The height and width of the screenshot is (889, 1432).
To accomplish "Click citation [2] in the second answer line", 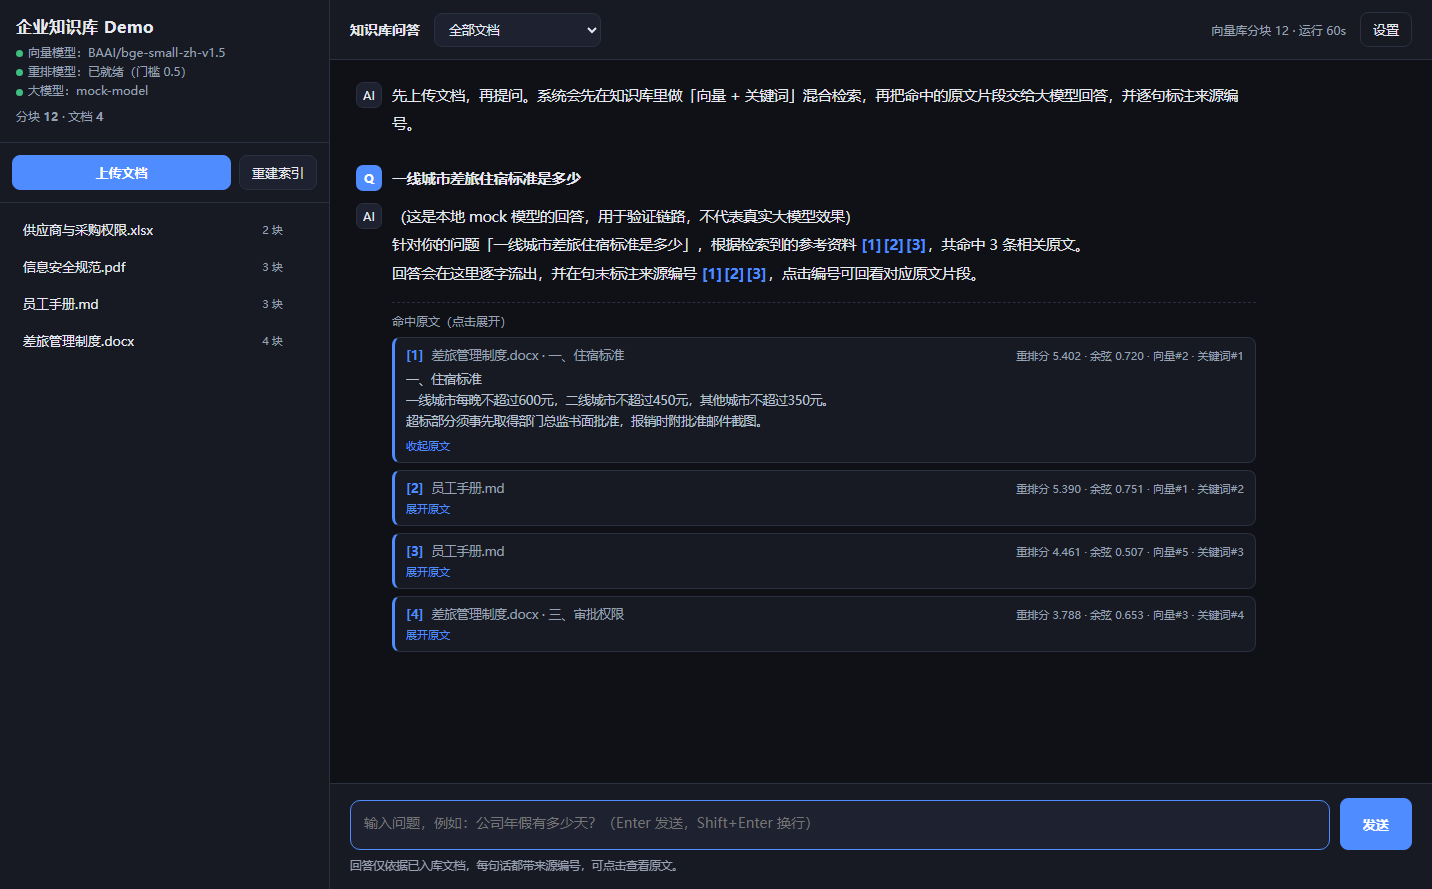I will pyautogui.click(x=734, y=273).
